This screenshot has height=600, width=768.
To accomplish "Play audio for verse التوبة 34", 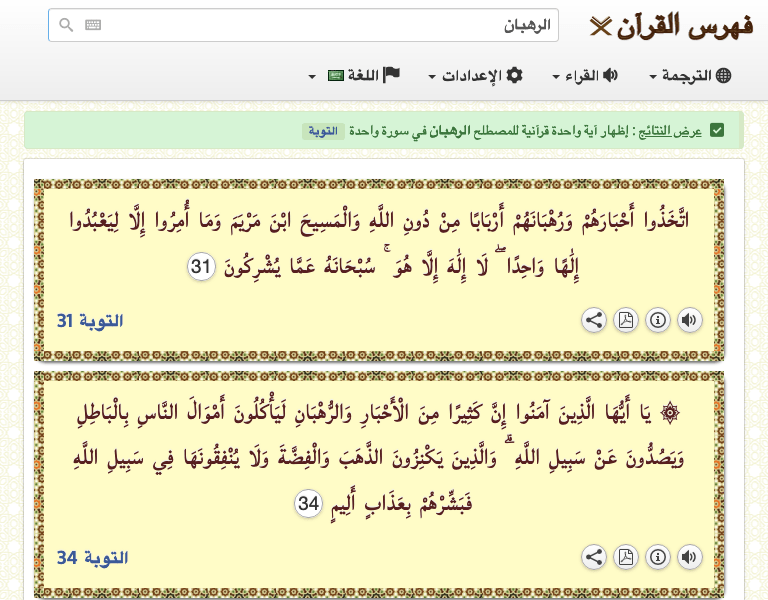I will pos(690,557).
